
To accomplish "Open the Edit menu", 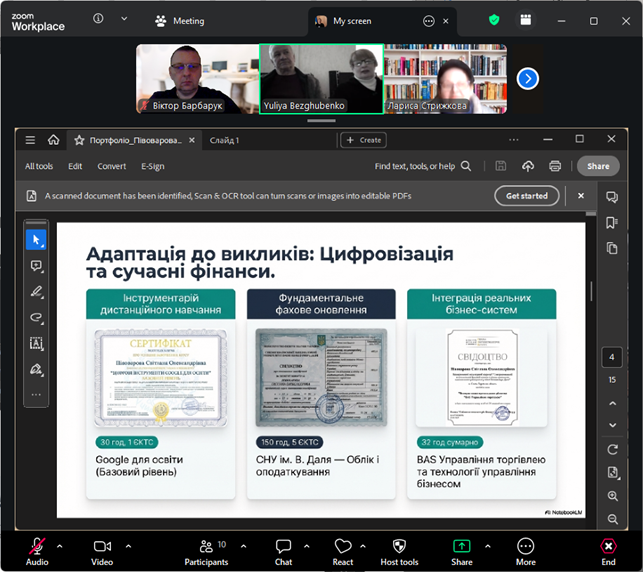I will pyautogui.click(x=75, y=166).
